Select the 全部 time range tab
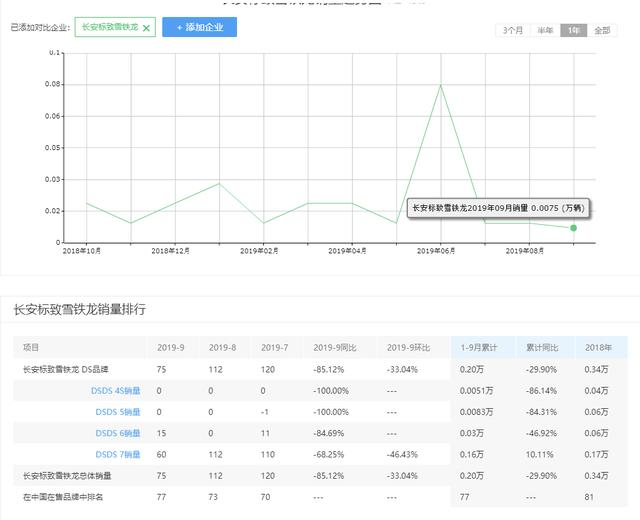 (602, 30)
